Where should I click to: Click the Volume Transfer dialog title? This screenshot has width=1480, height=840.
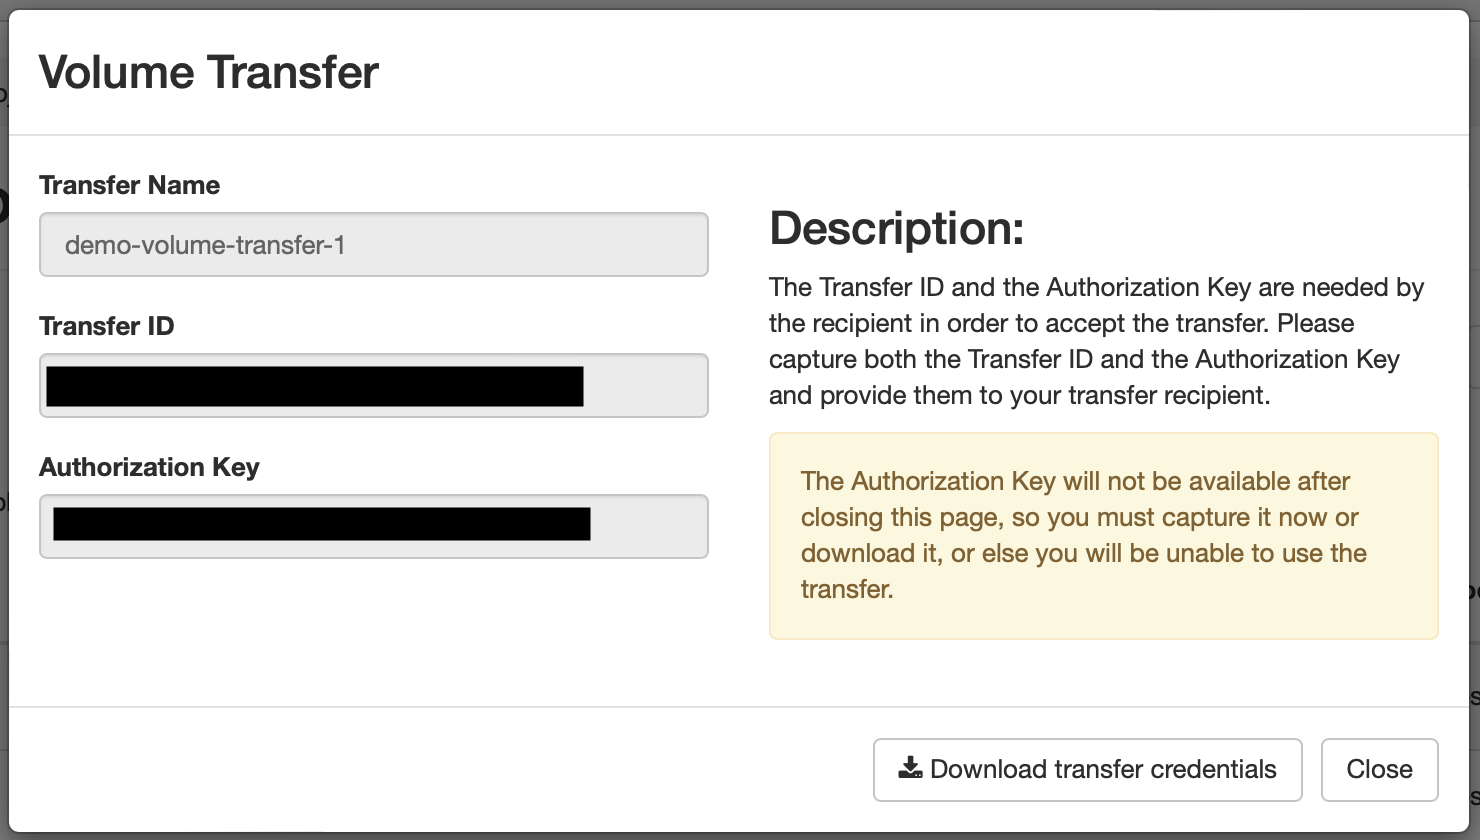point(208,72)
